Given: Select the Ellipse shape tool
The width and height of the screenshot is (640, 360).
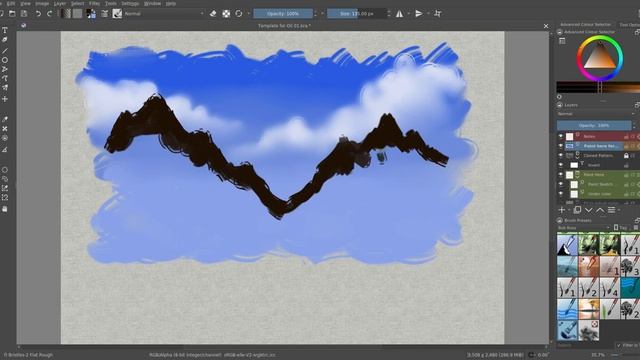Looking at the screenshot, I should 5,60.
